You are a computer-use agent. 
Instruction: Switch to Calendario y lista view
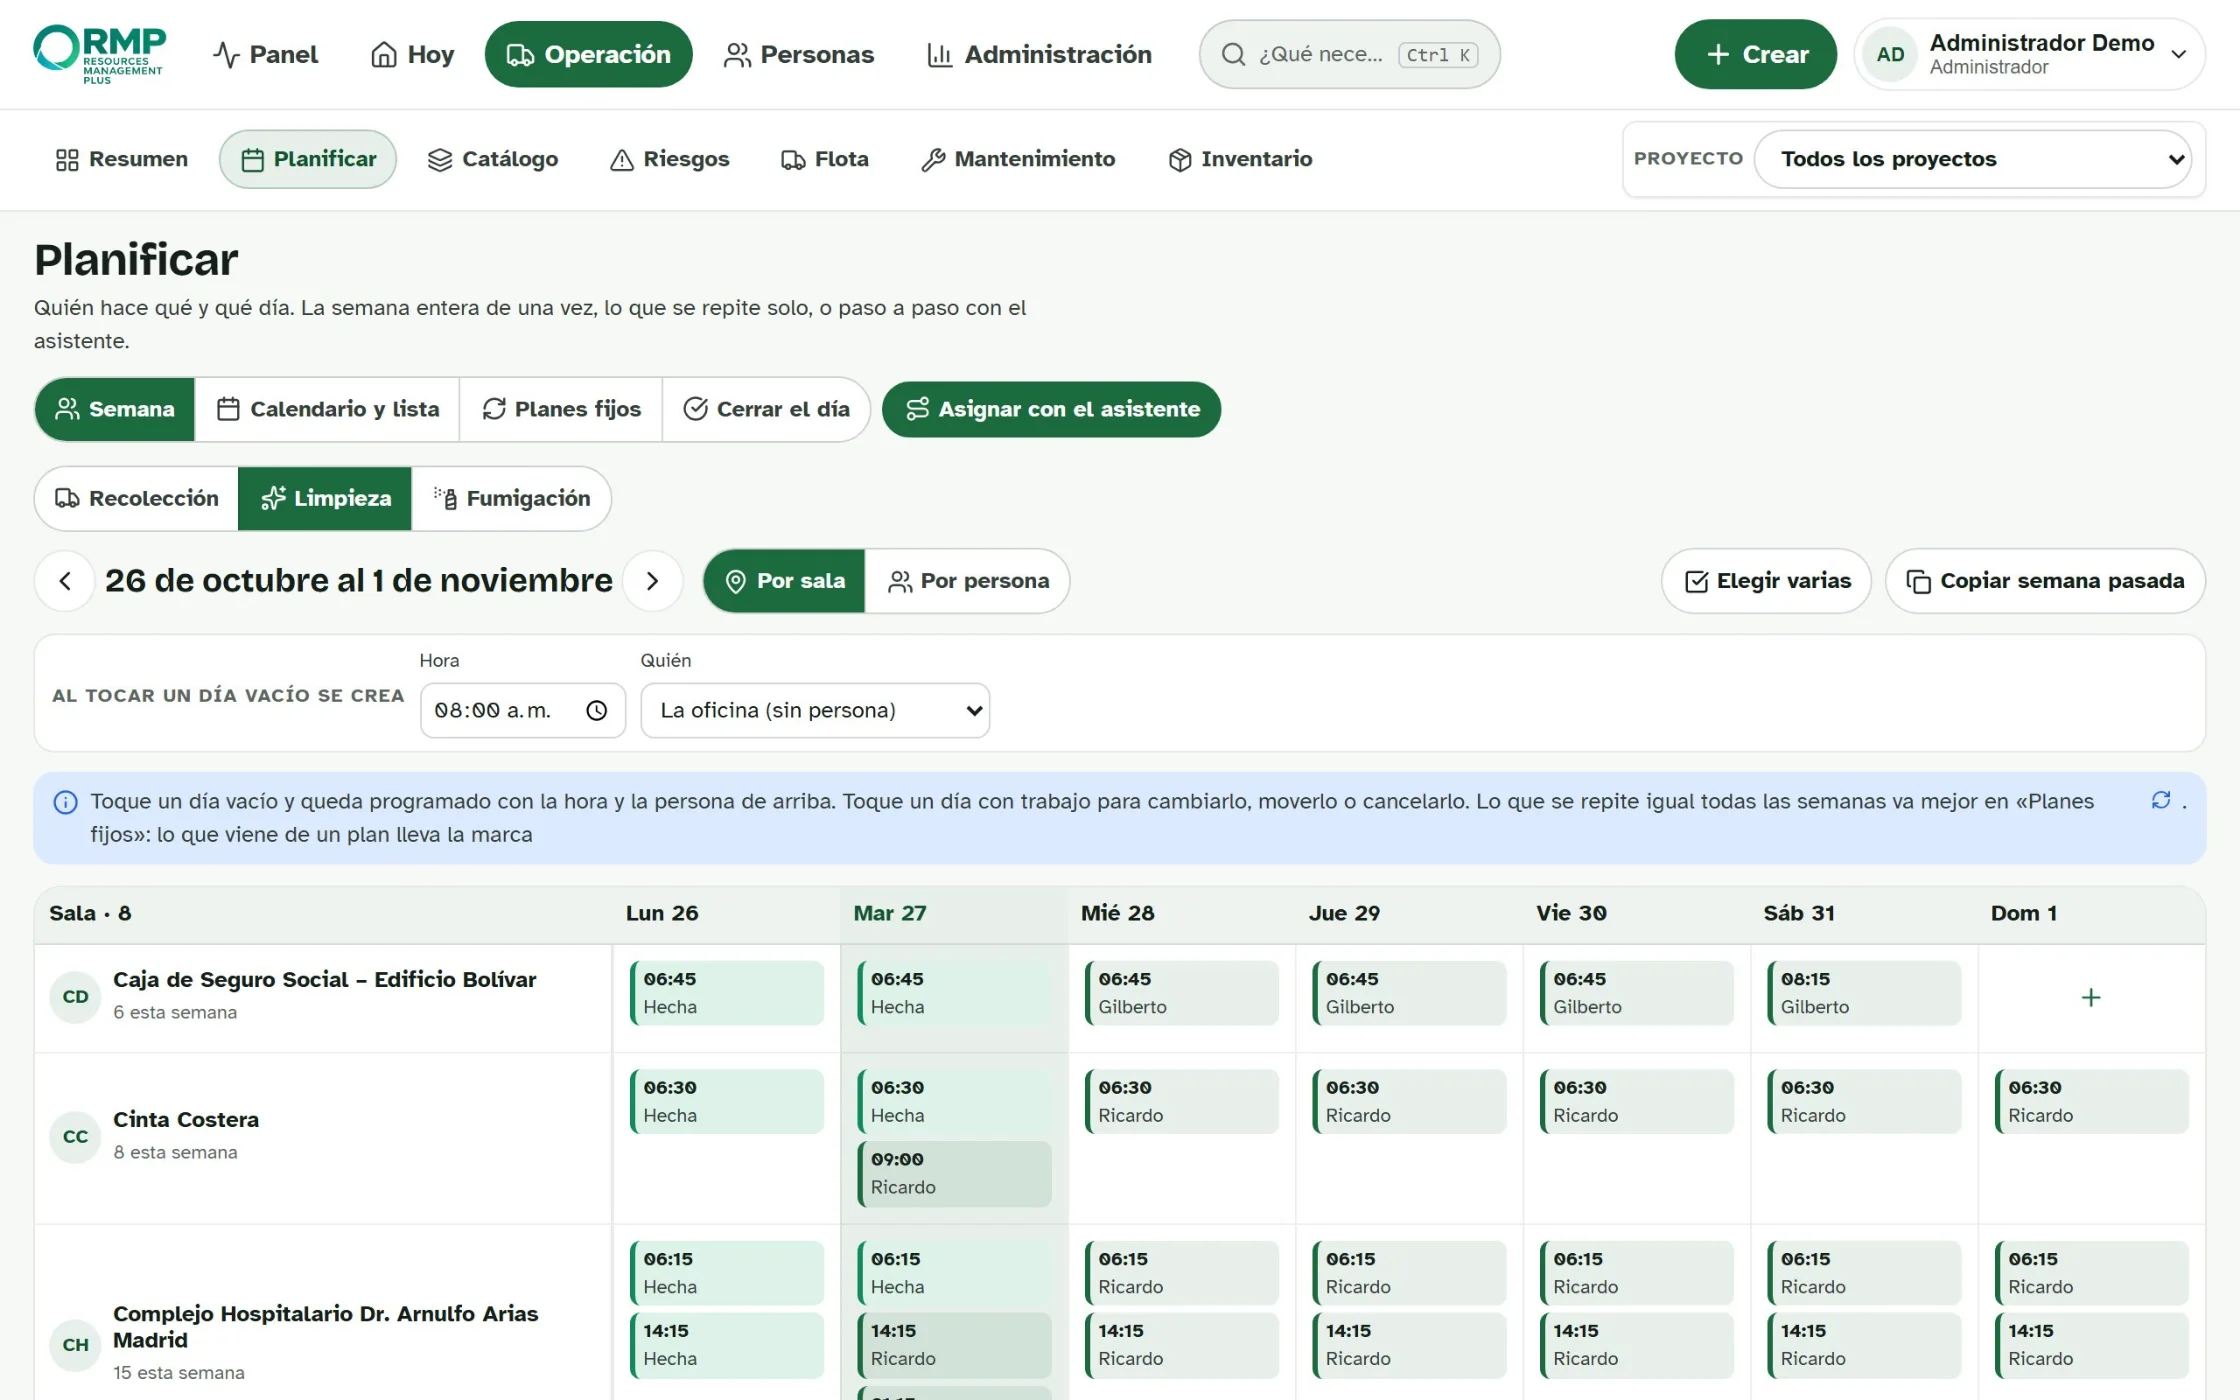pos(328,409)
